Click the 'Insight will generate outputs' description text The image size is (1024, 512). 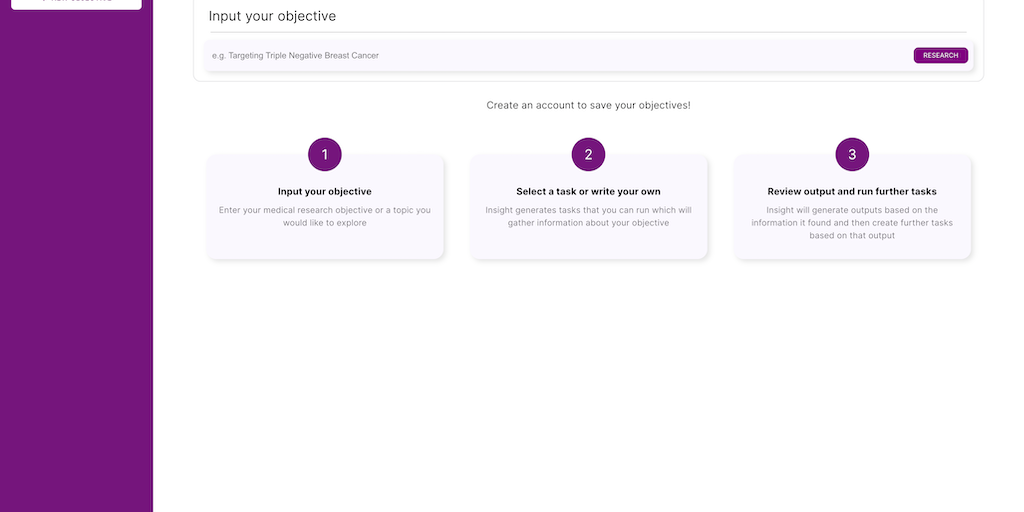coord(852,223)
